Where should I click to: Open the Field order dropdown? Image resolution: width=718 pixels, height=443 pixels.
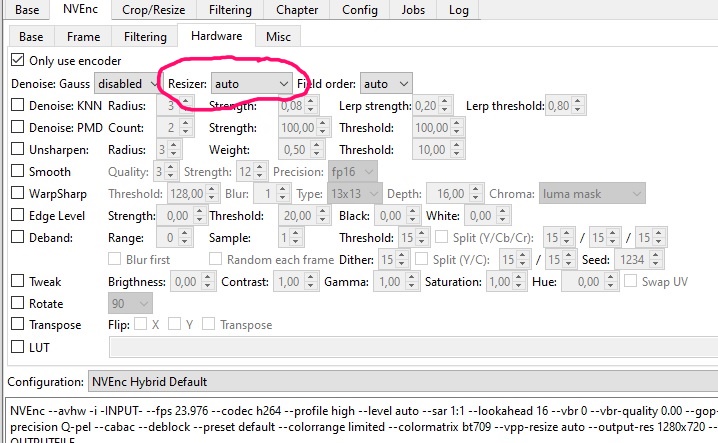pyautogui.click(x=385, y=84)
